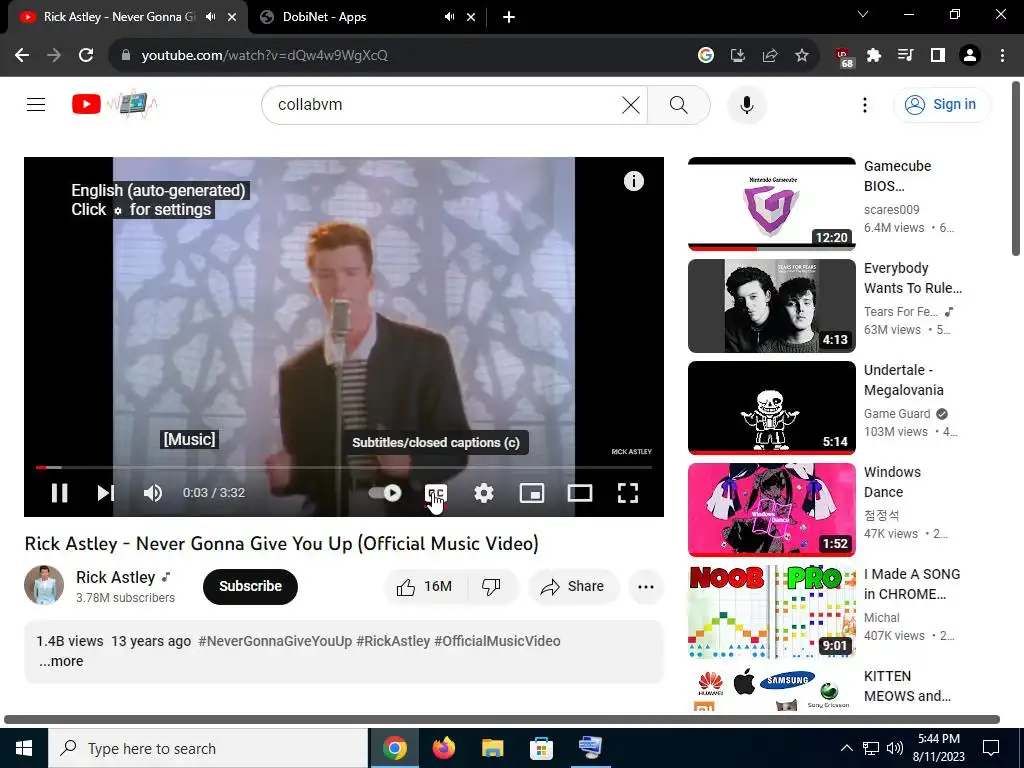Image resolution: width=1024 pixels, height=768 pixels.
Task: Close the DobiNet - Apps tab
Action: point(471,17)
